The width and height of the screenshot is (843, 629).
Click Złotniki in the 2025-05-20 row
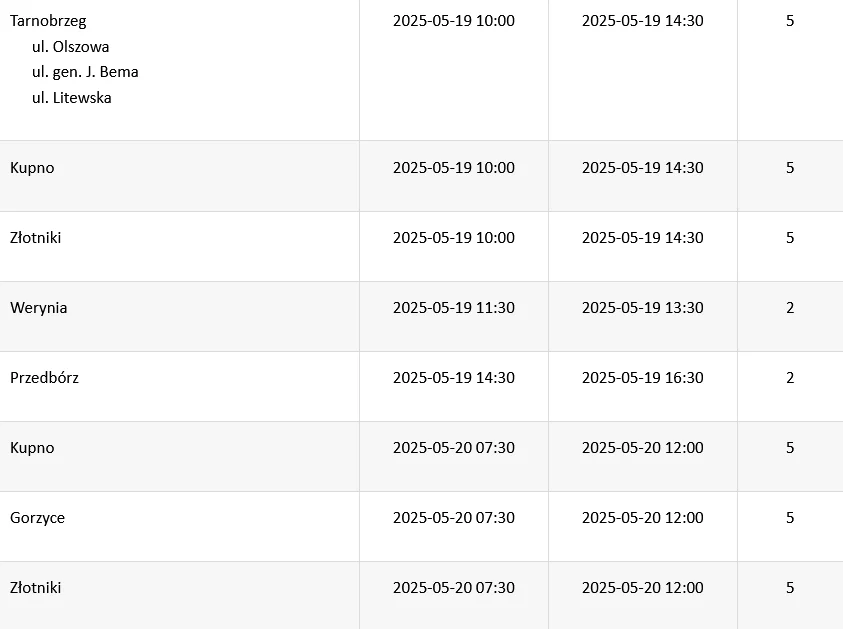[35, 588]
